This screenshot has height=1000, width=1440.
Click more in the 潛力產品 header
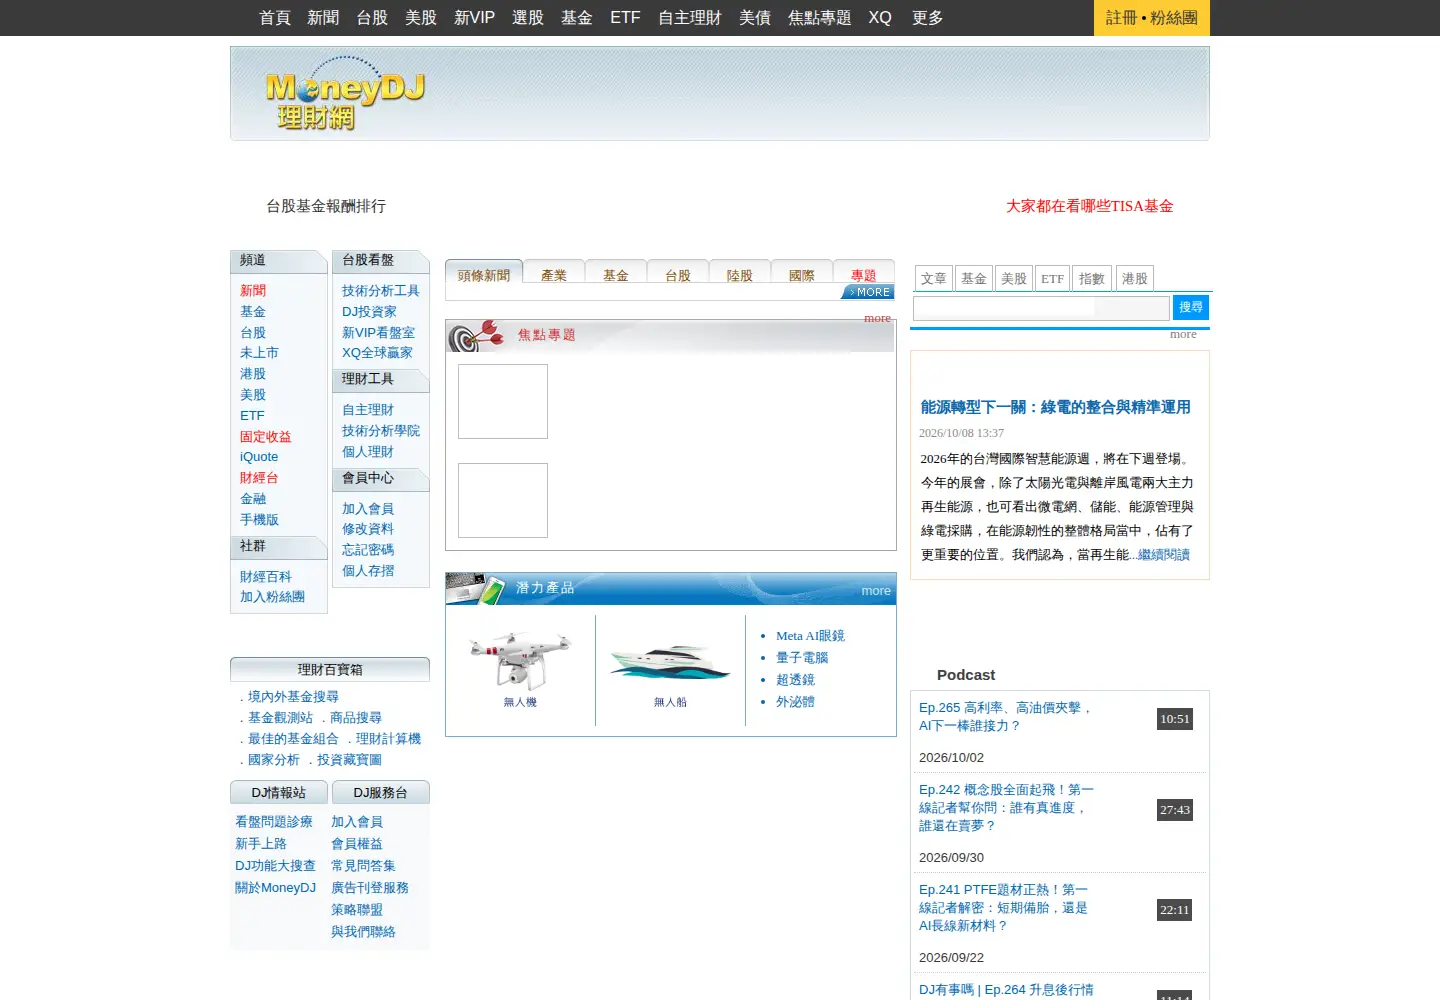[x=876, y=591]
